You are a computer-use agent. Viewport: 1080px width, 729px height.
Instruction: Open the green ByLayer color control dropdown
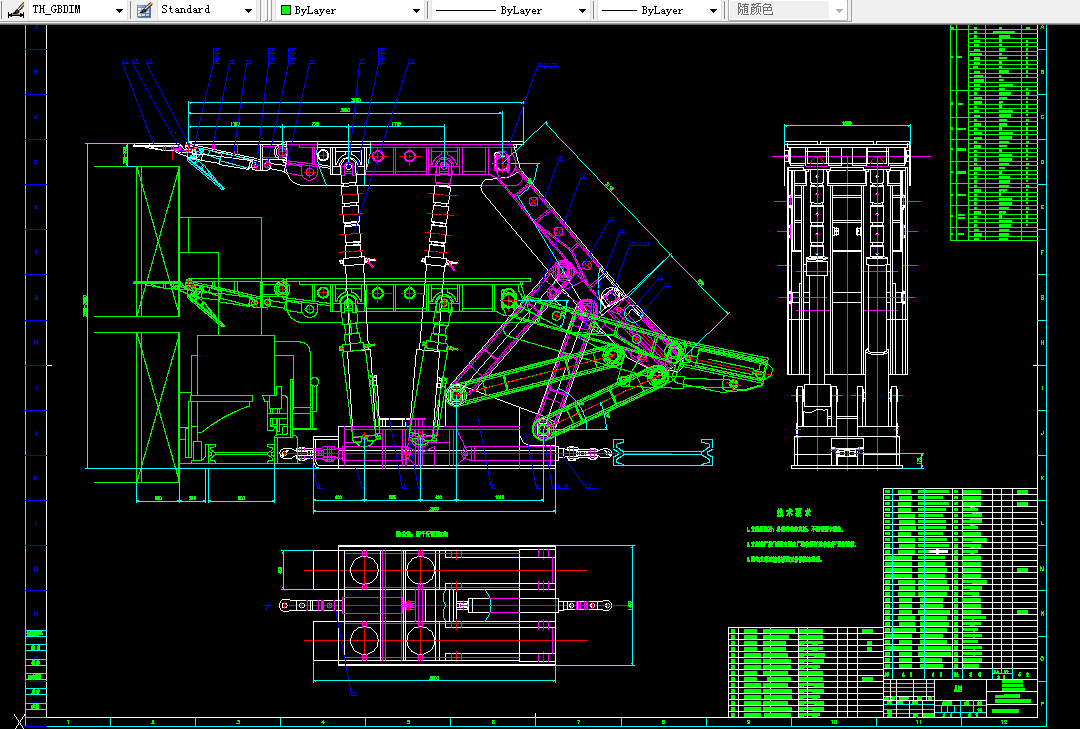tap(350, 10)
